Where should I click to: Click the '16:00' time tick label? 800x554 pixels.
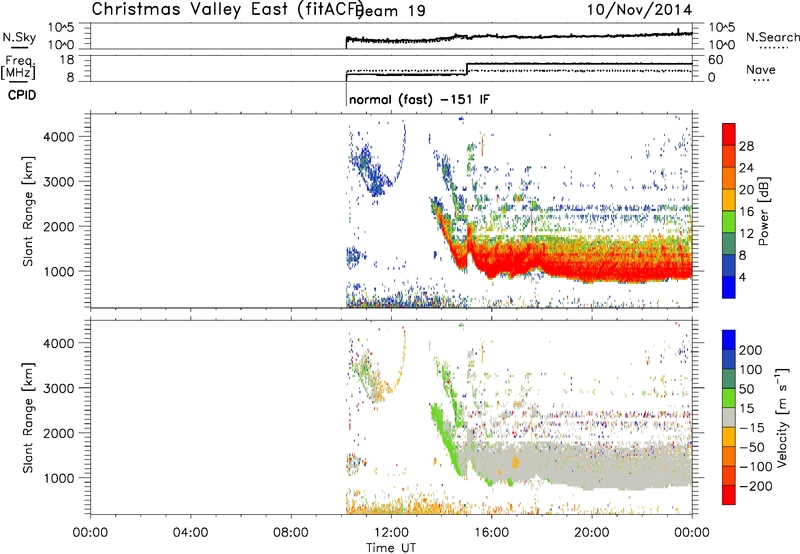(x=491, y=532)
